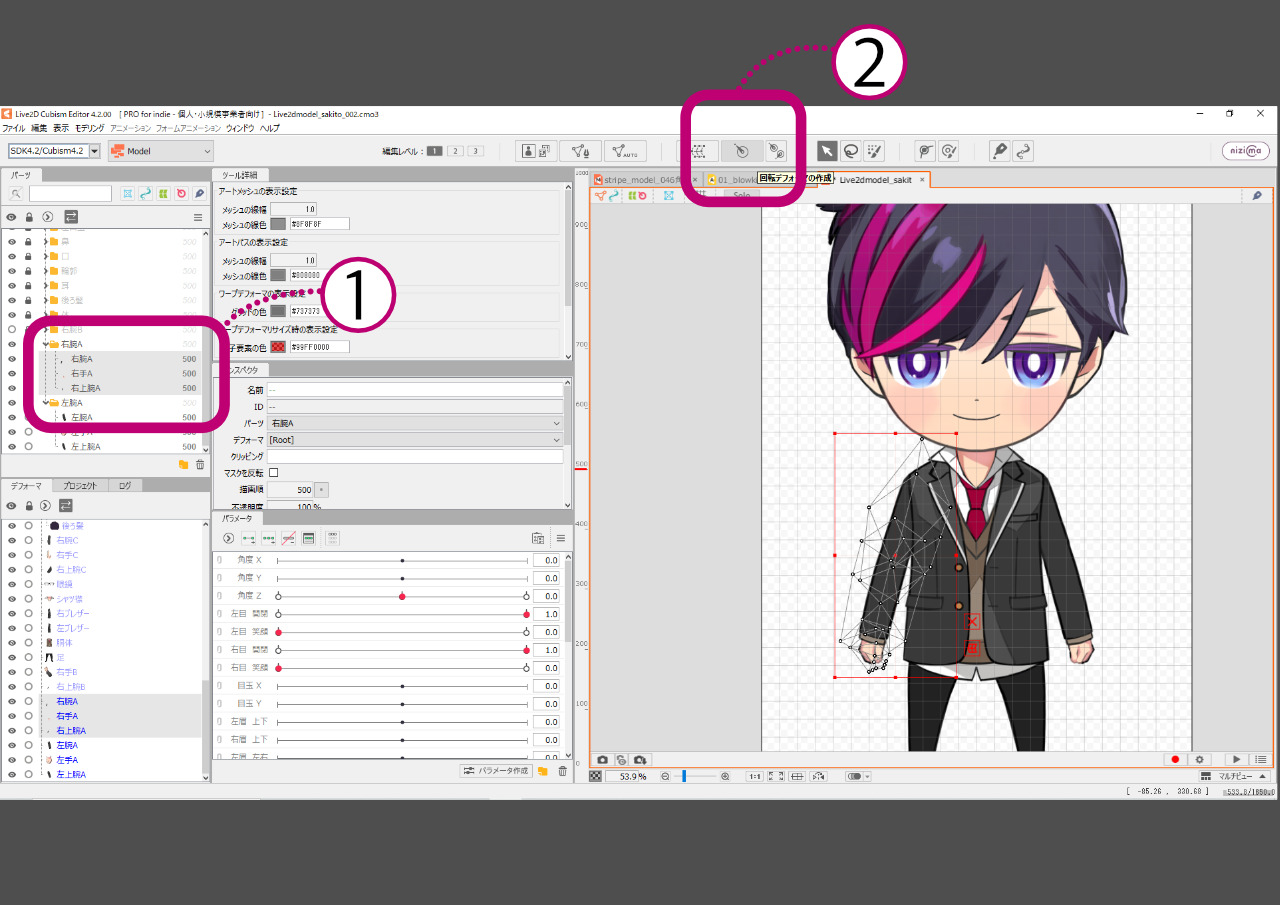Click the Solo button above the canvas
Viewport: 1280px width, 905px height.
click(742, 195)
